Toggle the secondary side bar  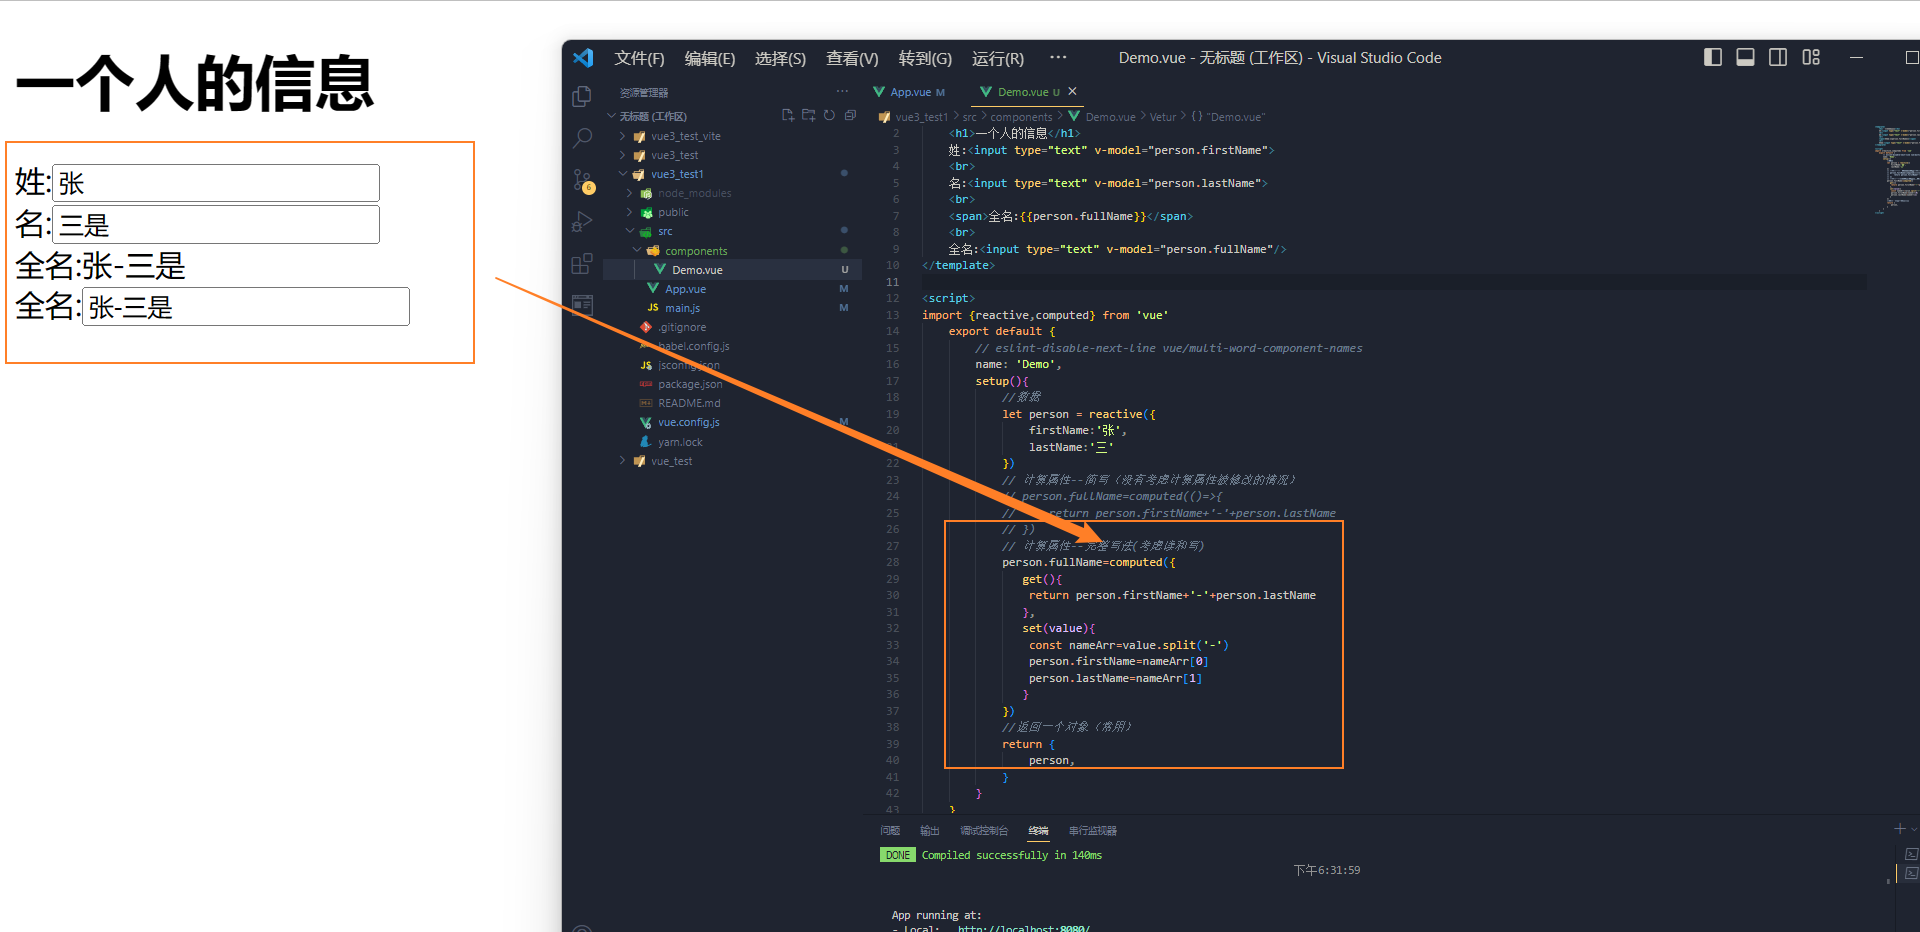point(1778,57)
